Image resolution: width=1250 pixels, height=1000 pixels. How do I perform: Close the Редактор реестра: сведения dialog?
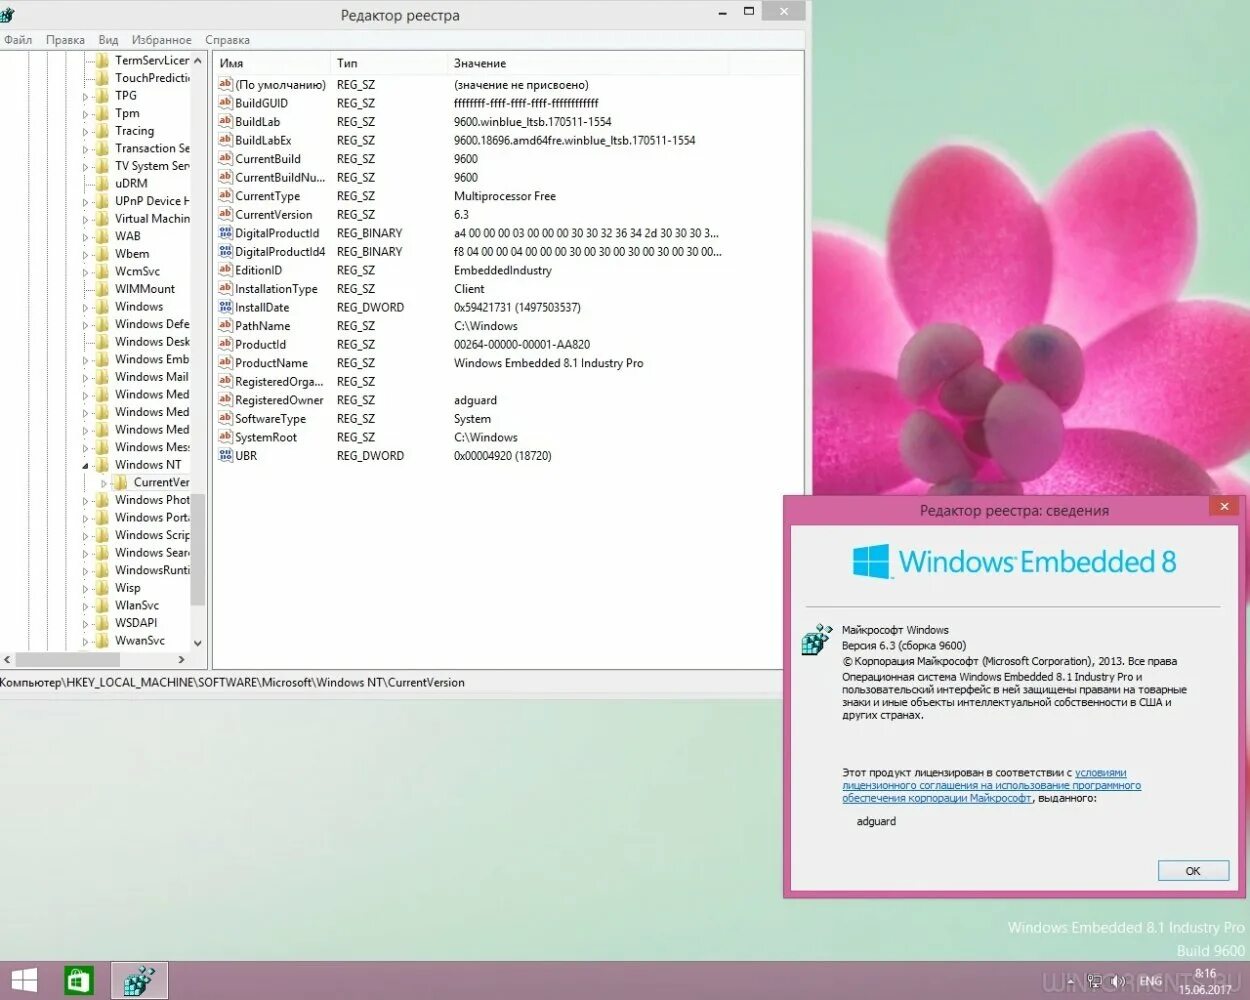coord(1224,506)
